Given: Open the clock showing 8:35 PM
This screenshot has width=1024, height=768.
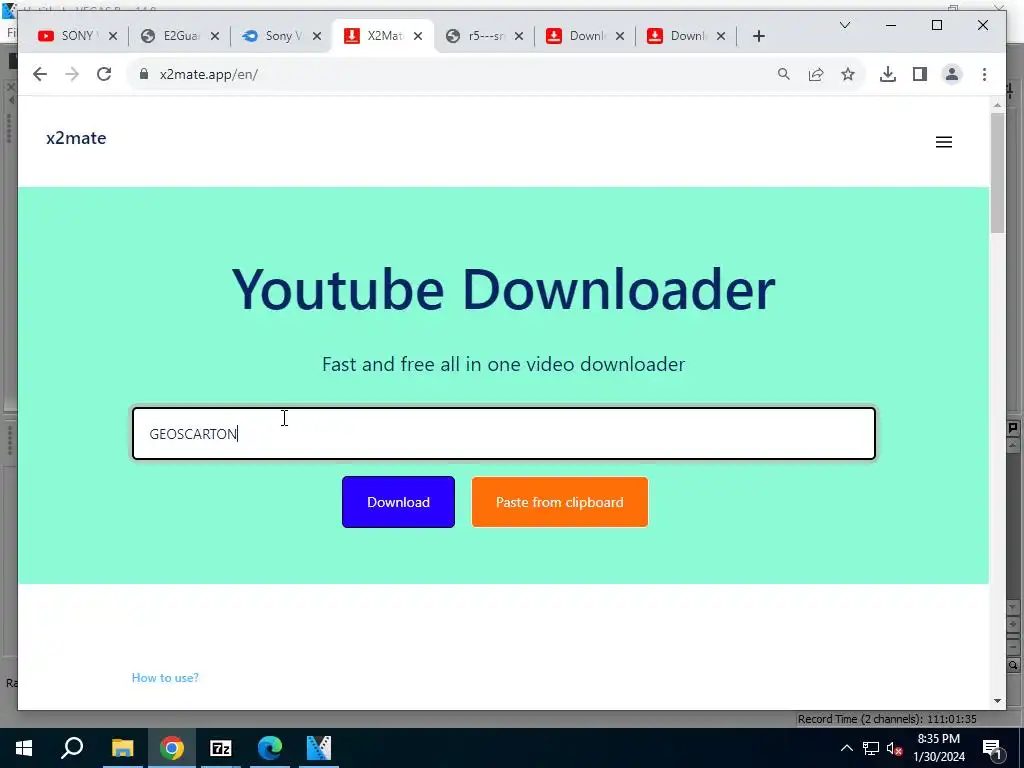Looking at the screenshot, I should [938, 748].
